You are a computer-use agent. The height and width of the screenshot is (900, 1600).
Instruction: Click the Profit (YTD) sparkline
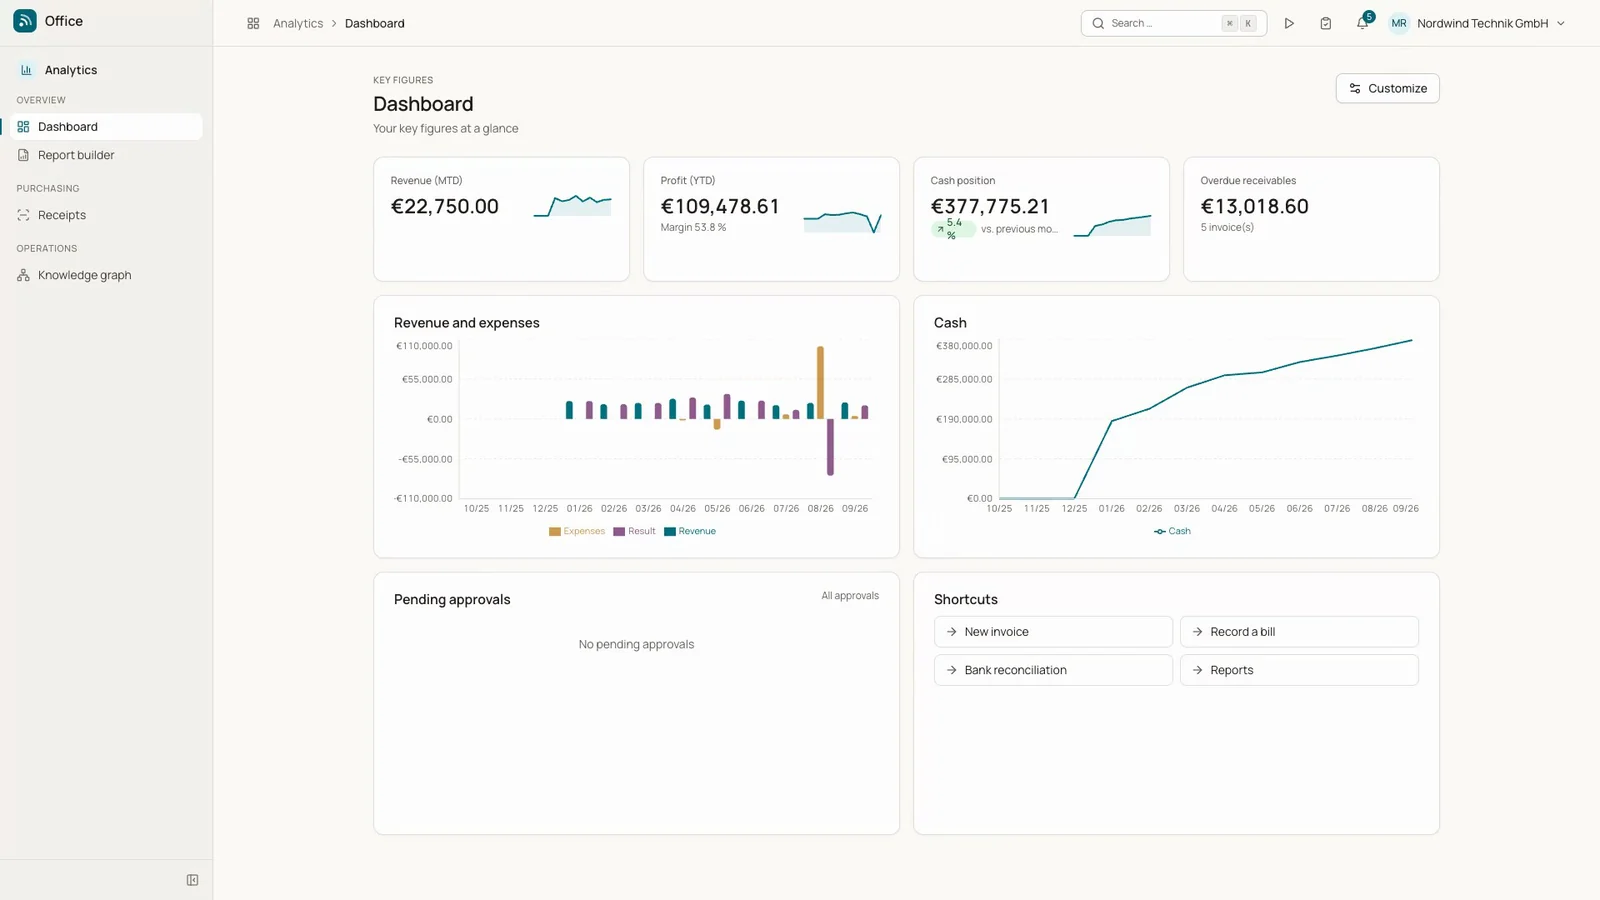click(x=842, y=222)
